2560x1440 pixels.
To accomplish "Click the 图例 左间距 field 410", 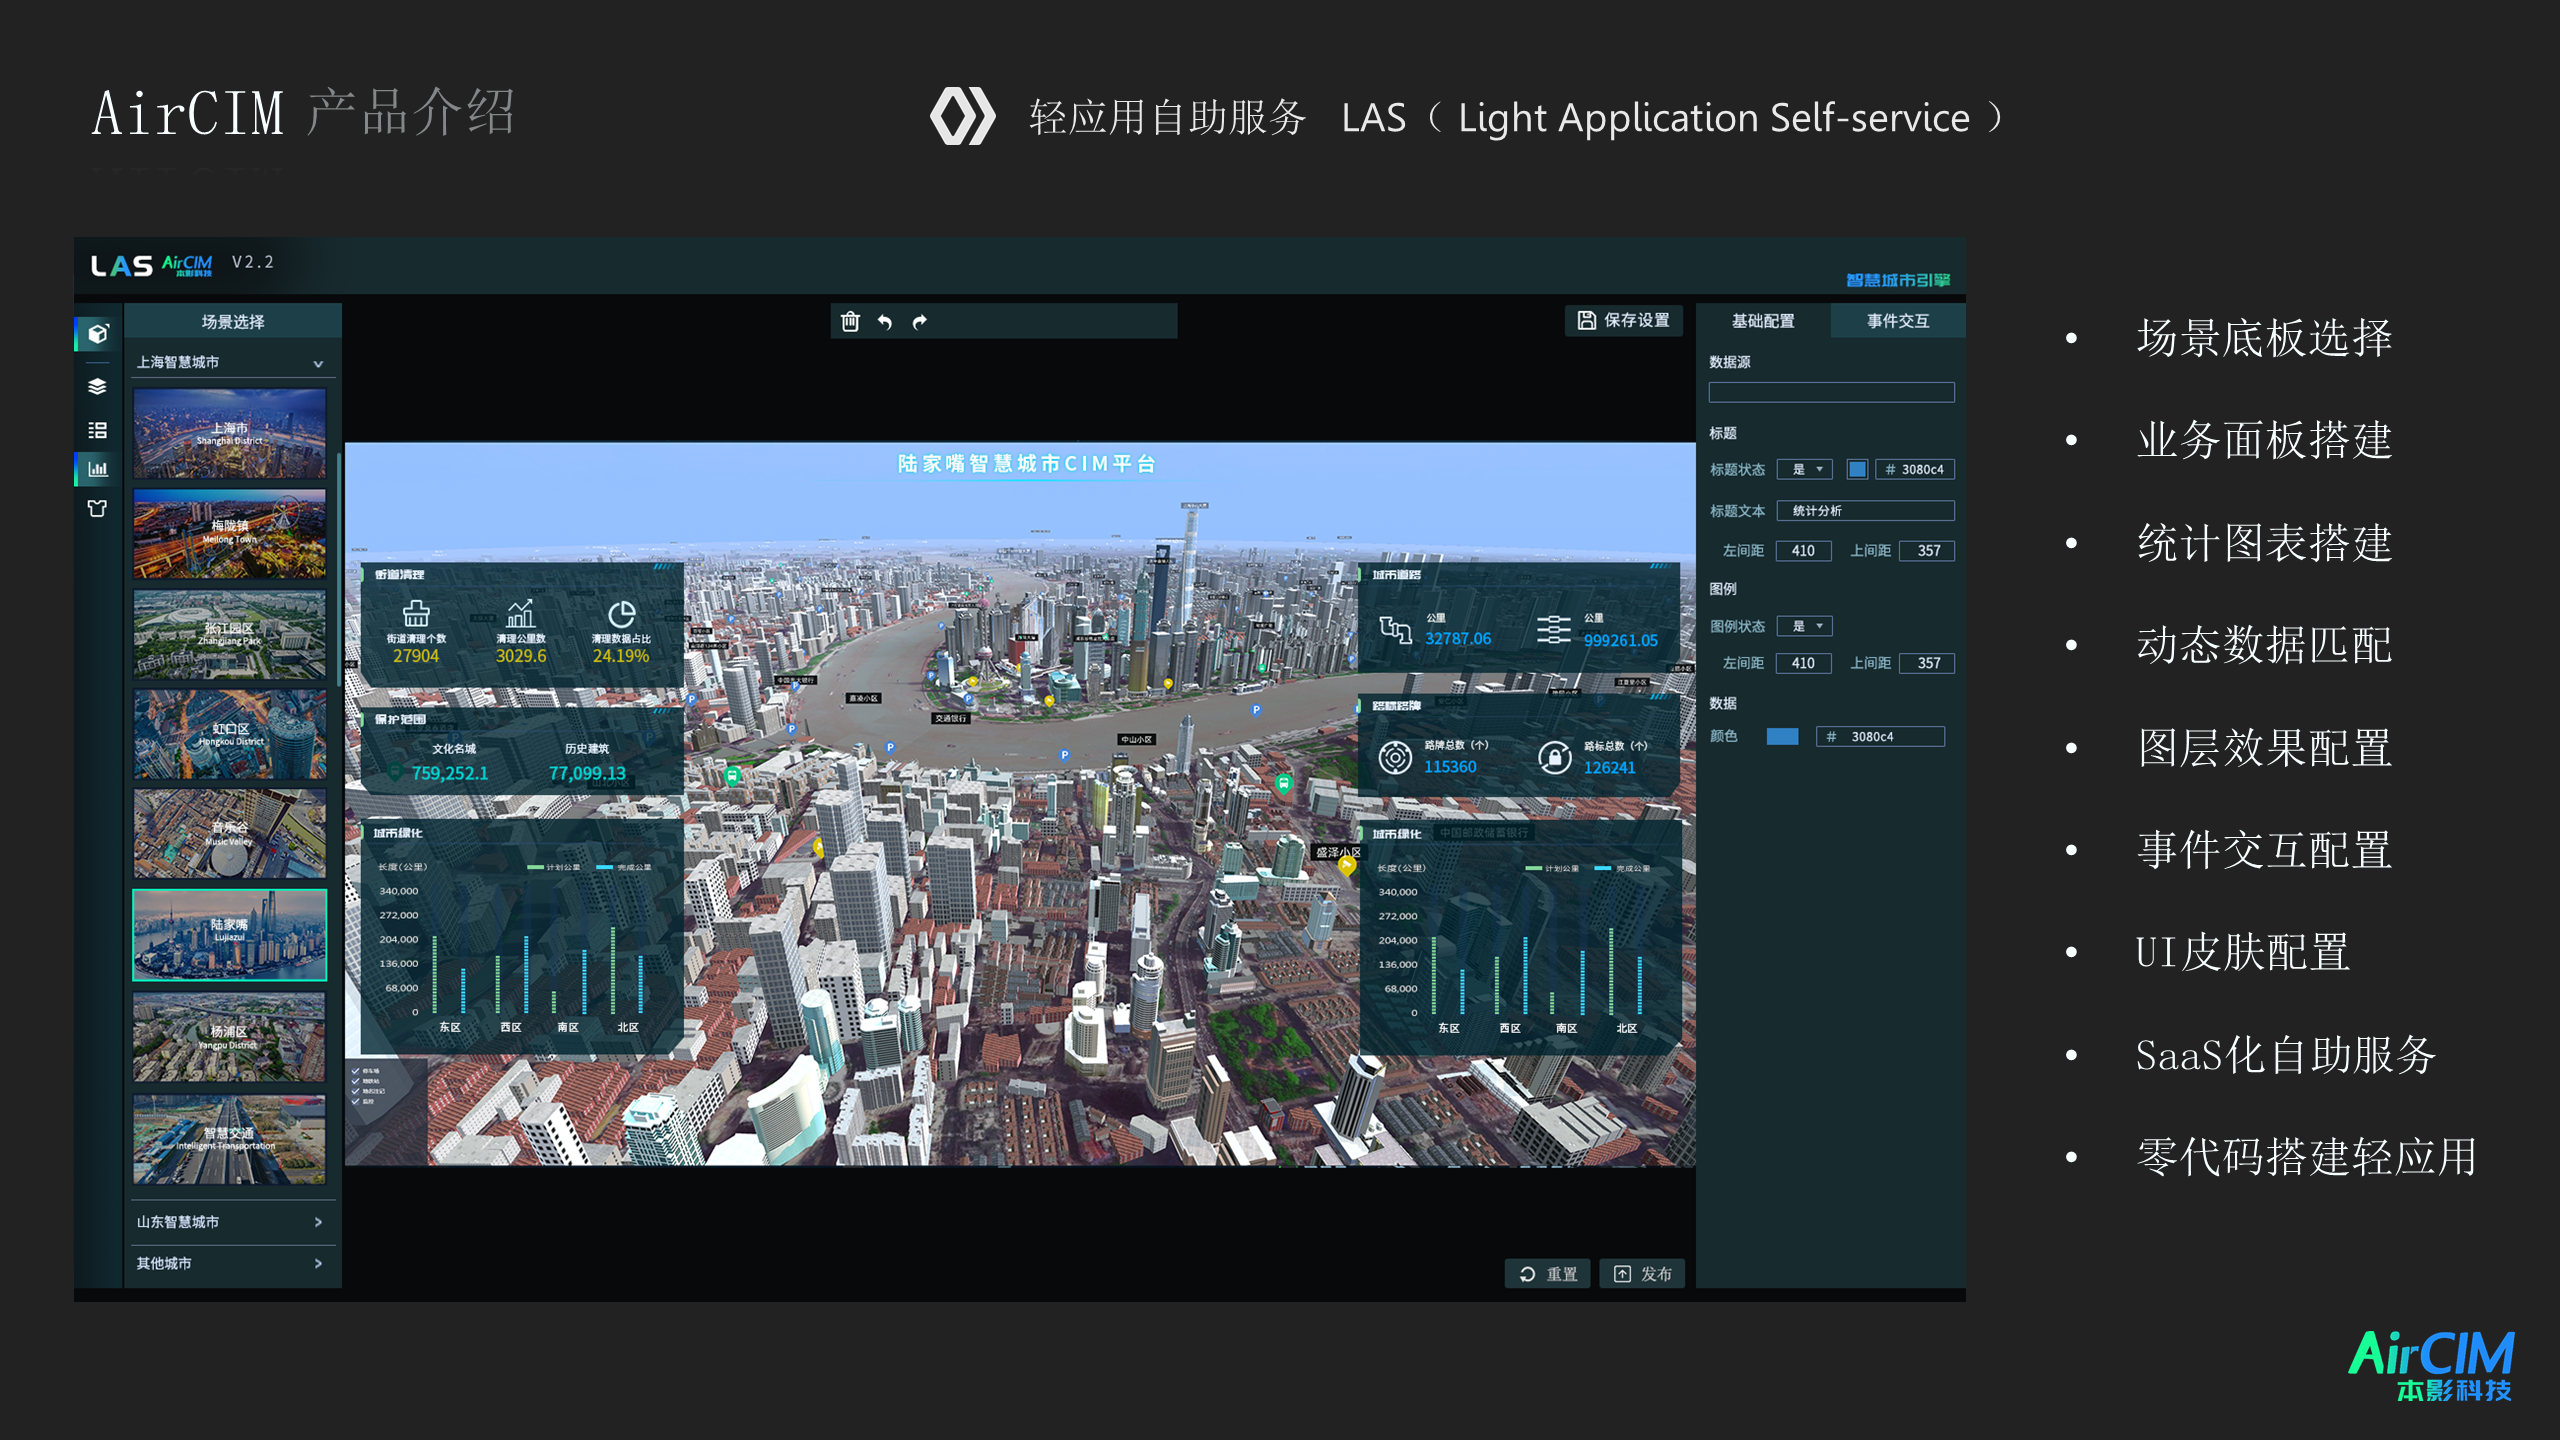I will 1803,663.
